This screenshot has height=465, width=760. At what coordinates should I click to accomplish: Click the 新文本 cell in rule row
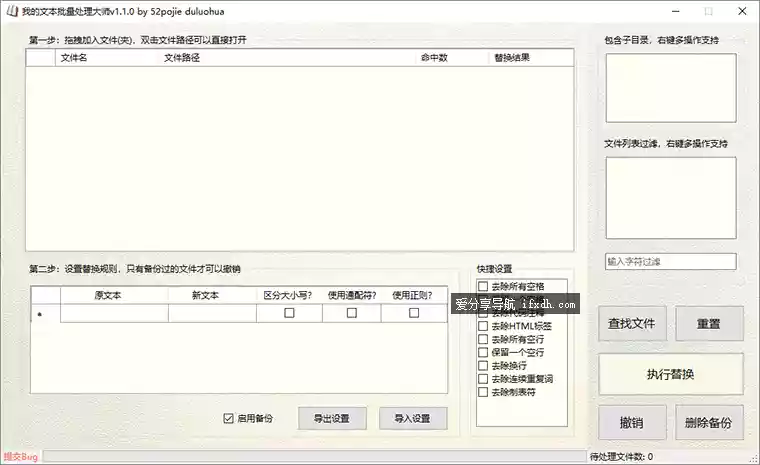point(212,313)
